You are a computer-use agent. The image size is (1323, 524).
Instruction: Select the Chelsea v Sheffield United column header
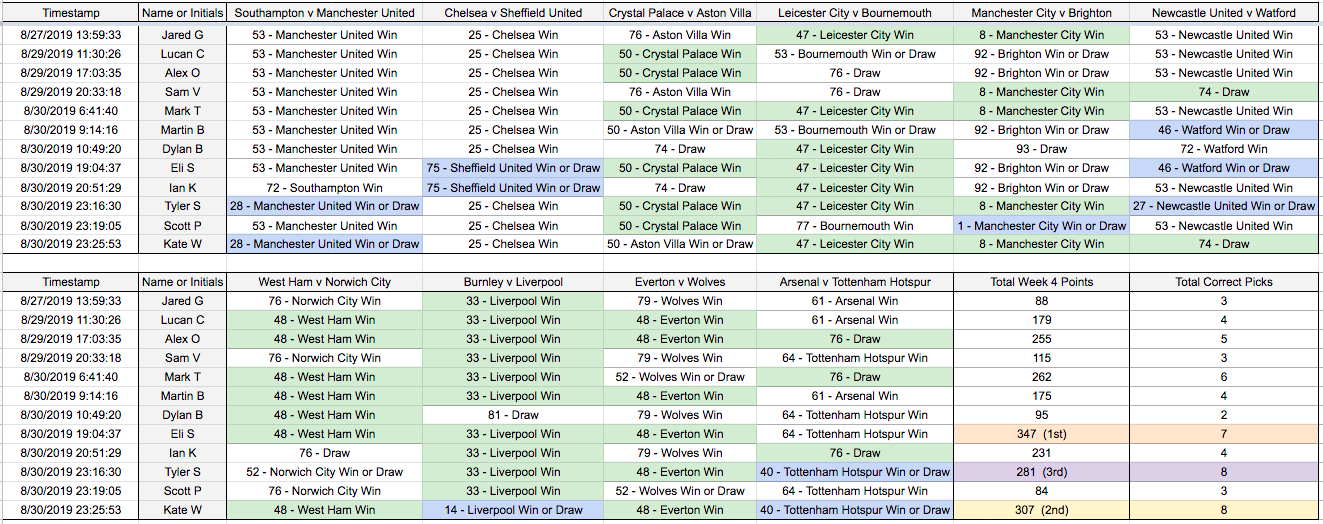tap(513, 13)
